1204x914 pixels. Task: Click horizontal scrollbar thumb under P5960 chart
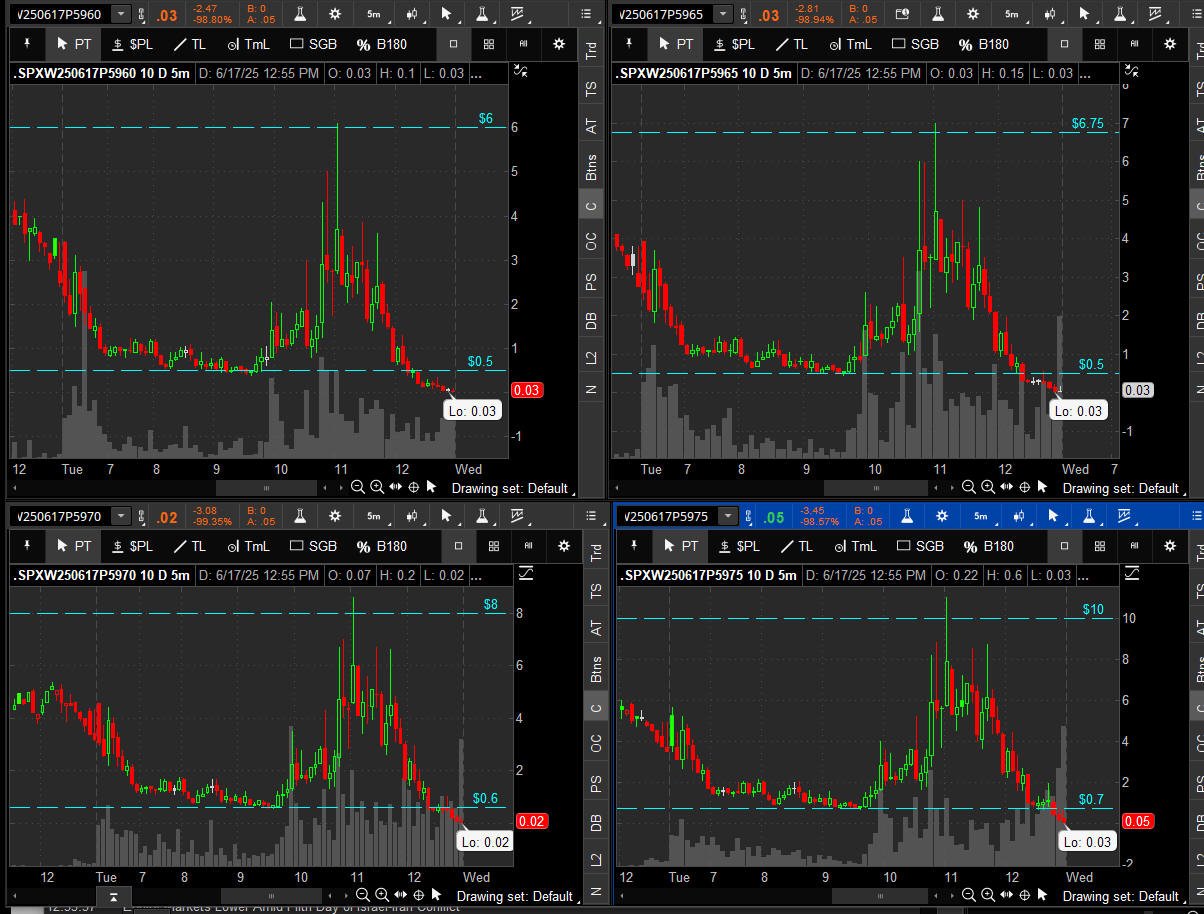(266, 487)
